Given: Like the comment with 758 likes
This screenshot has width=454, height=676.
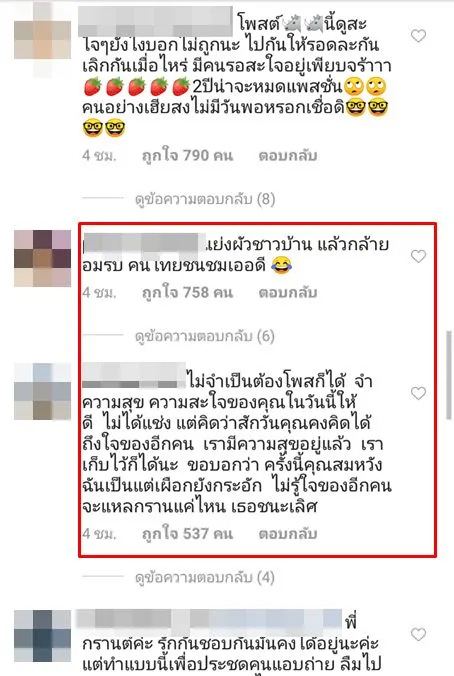Looking at the screenshot, I should 418,257.
